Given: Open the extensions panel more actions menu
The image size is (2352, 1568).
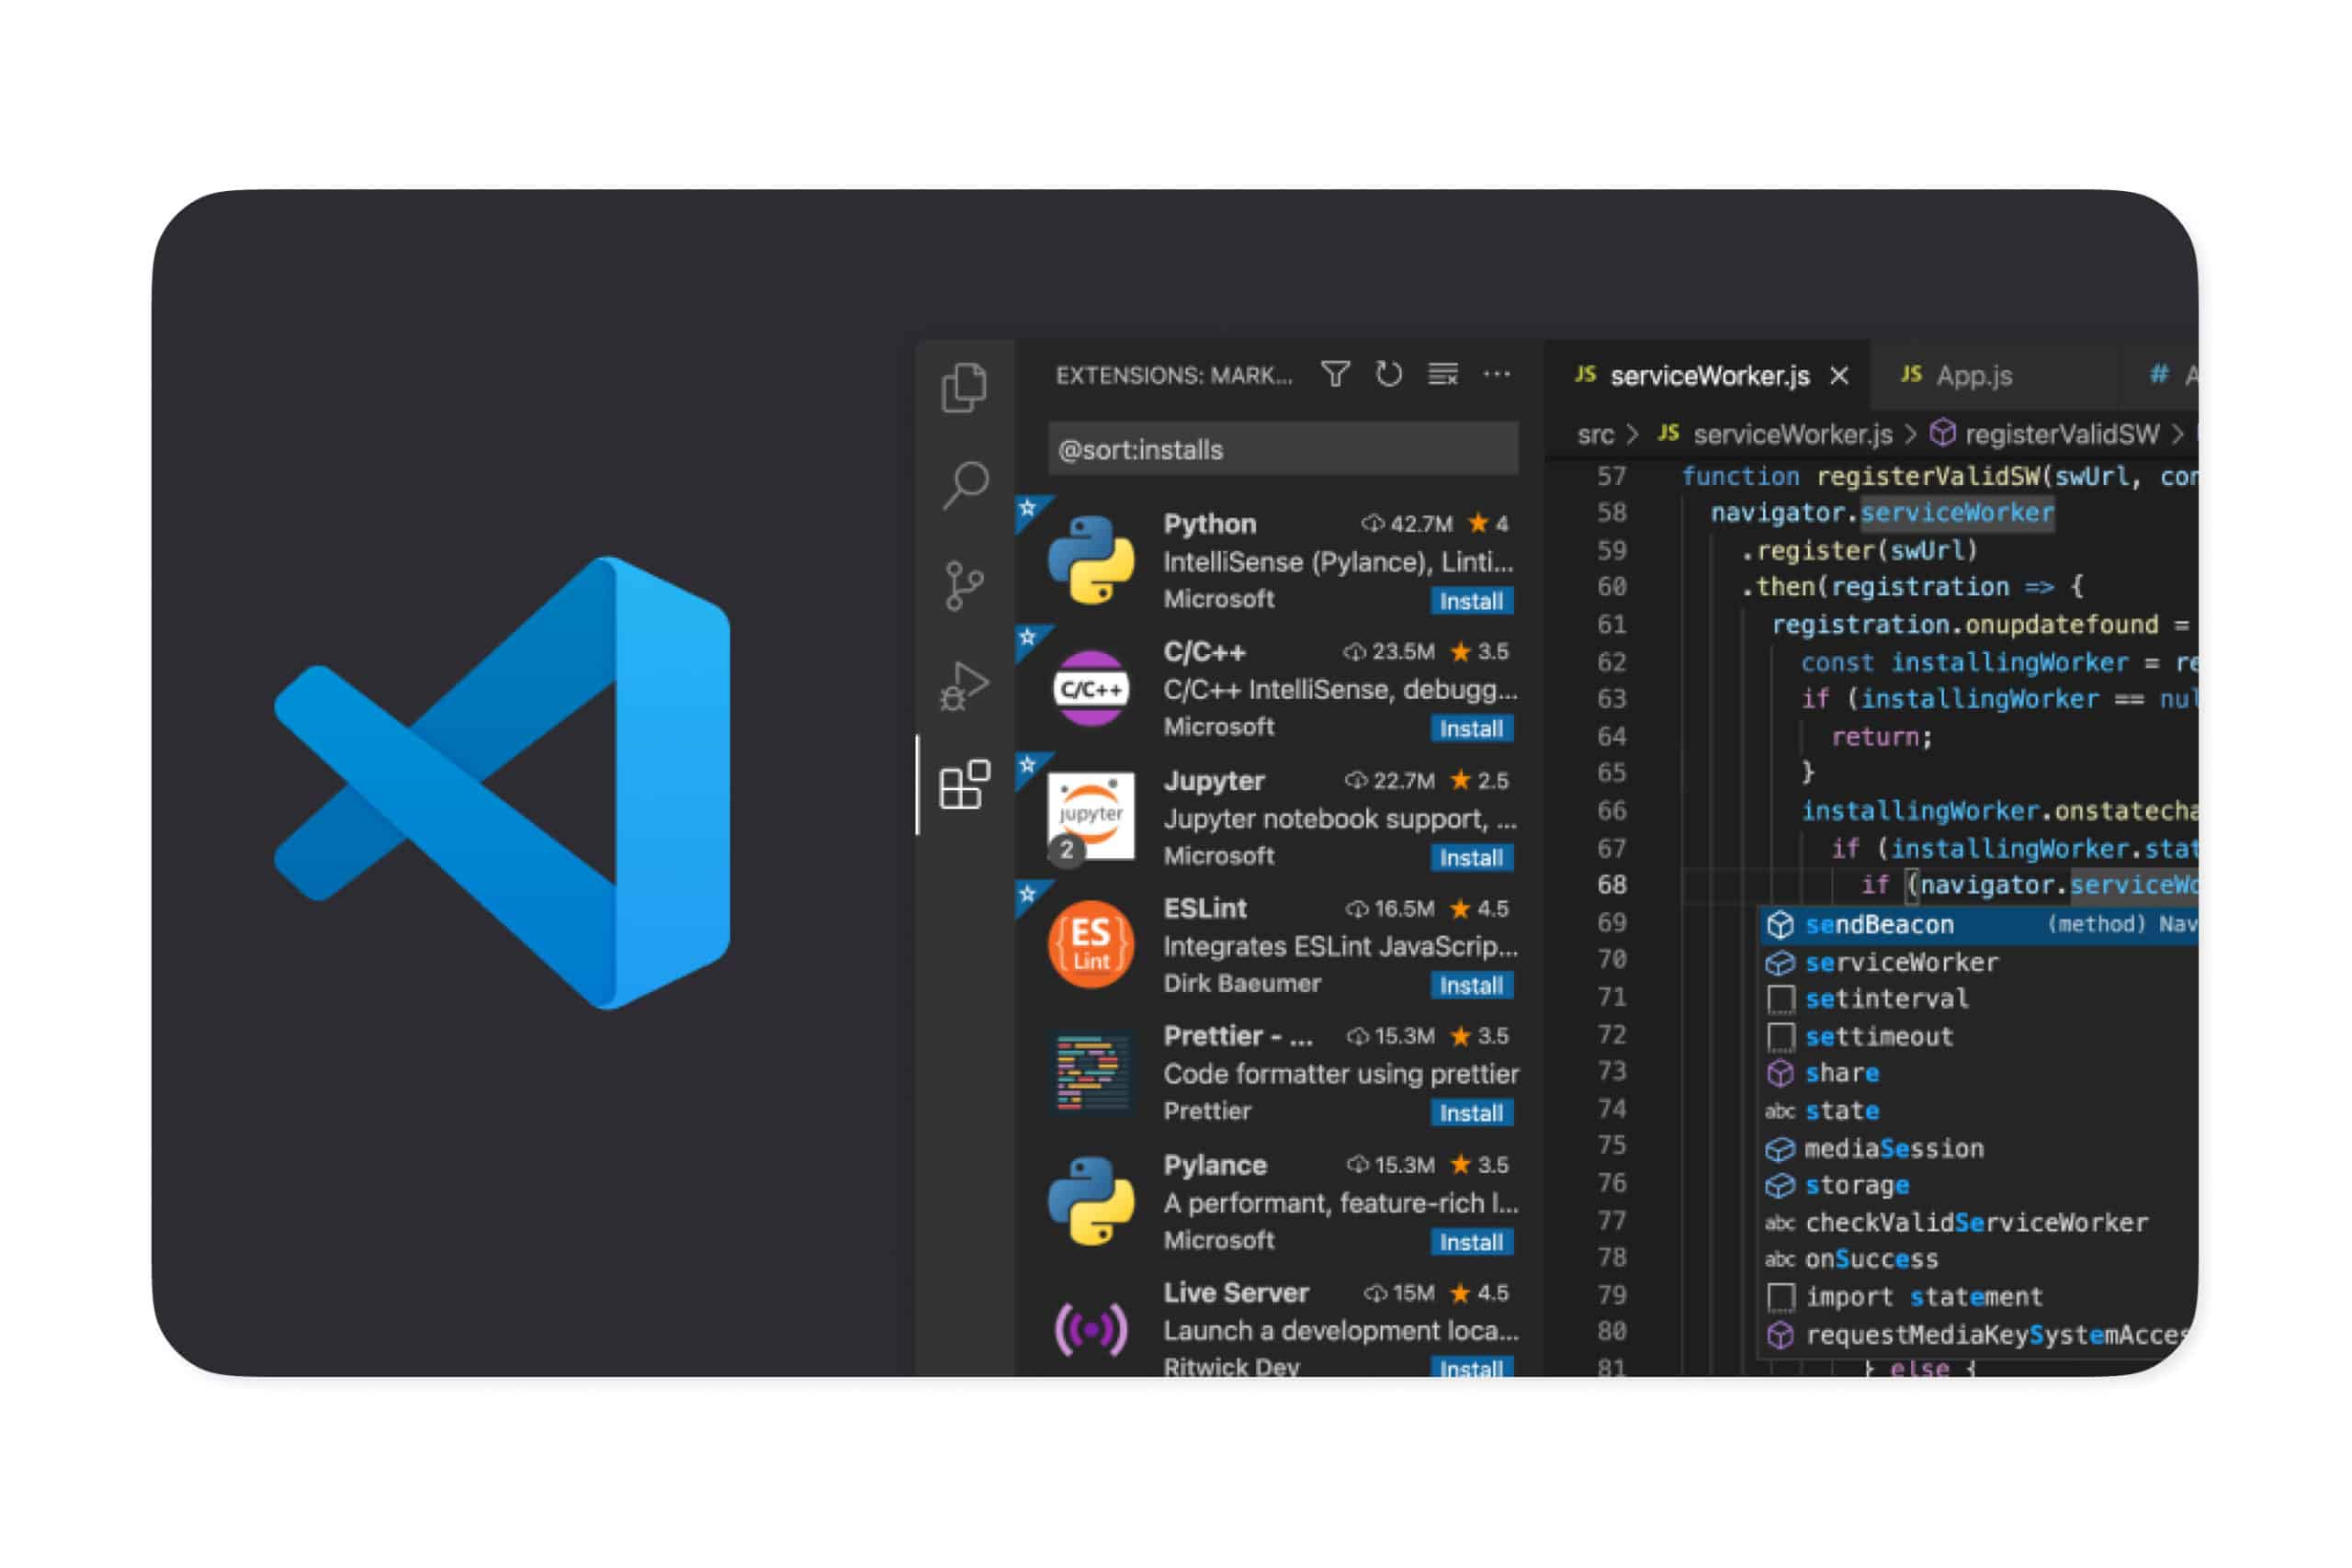Looking at the screenshot, I should tap(1496, 375).
